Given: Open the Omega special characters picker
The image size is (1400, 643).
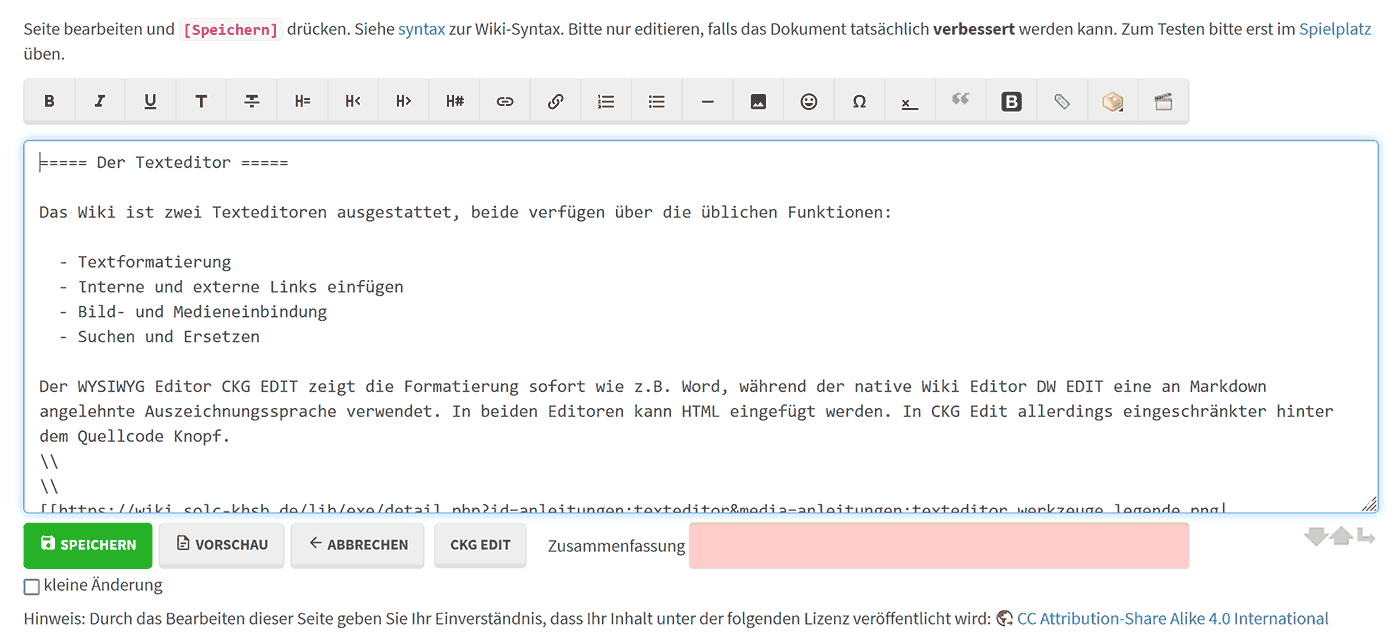Looking at the screenshot, I should click(859, 101).
